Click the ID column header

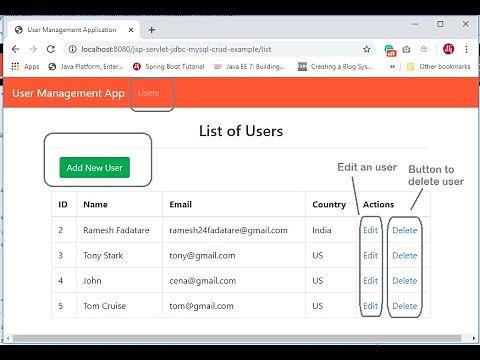point(63,204)
